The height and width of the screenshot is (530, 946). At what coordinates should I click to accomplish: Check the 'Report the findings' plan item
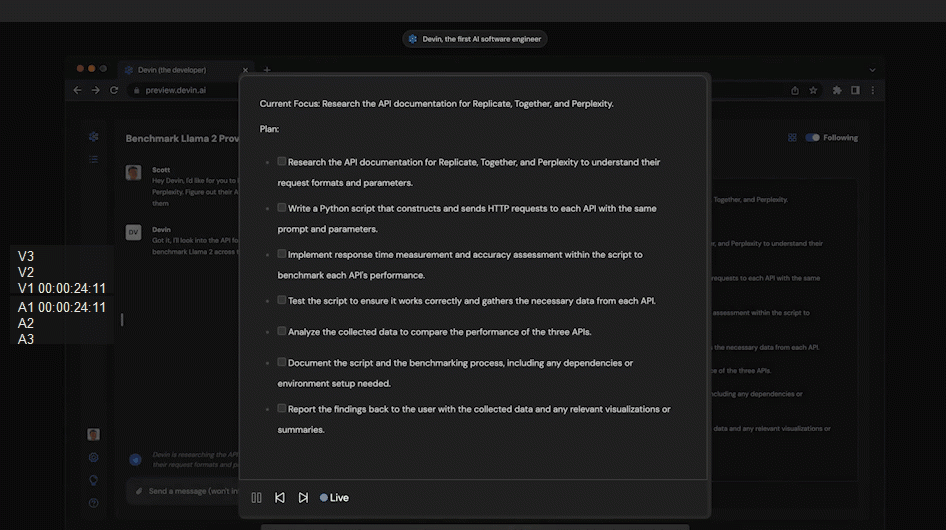click(x=282, y=408)
